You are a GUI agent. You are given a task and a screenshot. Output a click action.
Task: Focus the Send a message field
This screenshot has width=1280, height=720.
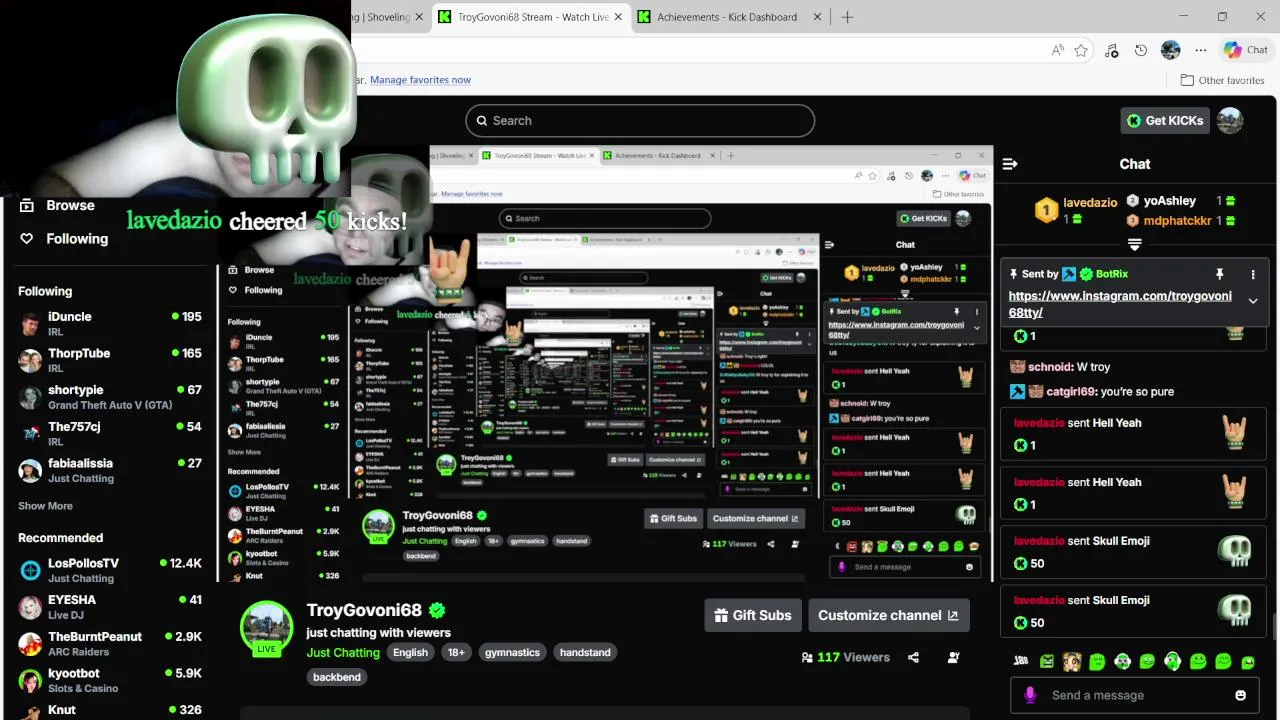(x=1132, y=695)
